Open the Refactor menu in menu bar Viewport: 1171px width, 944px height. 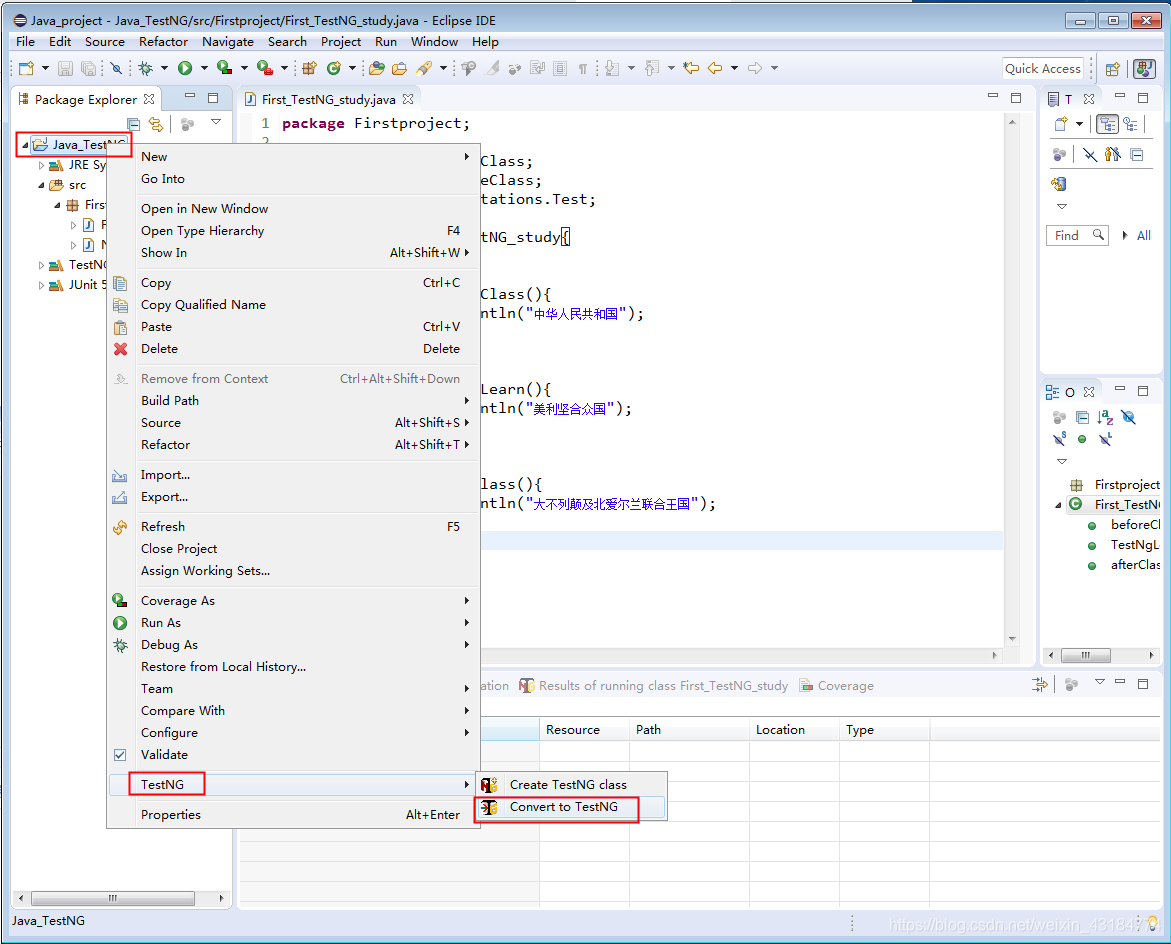[164, 42]
